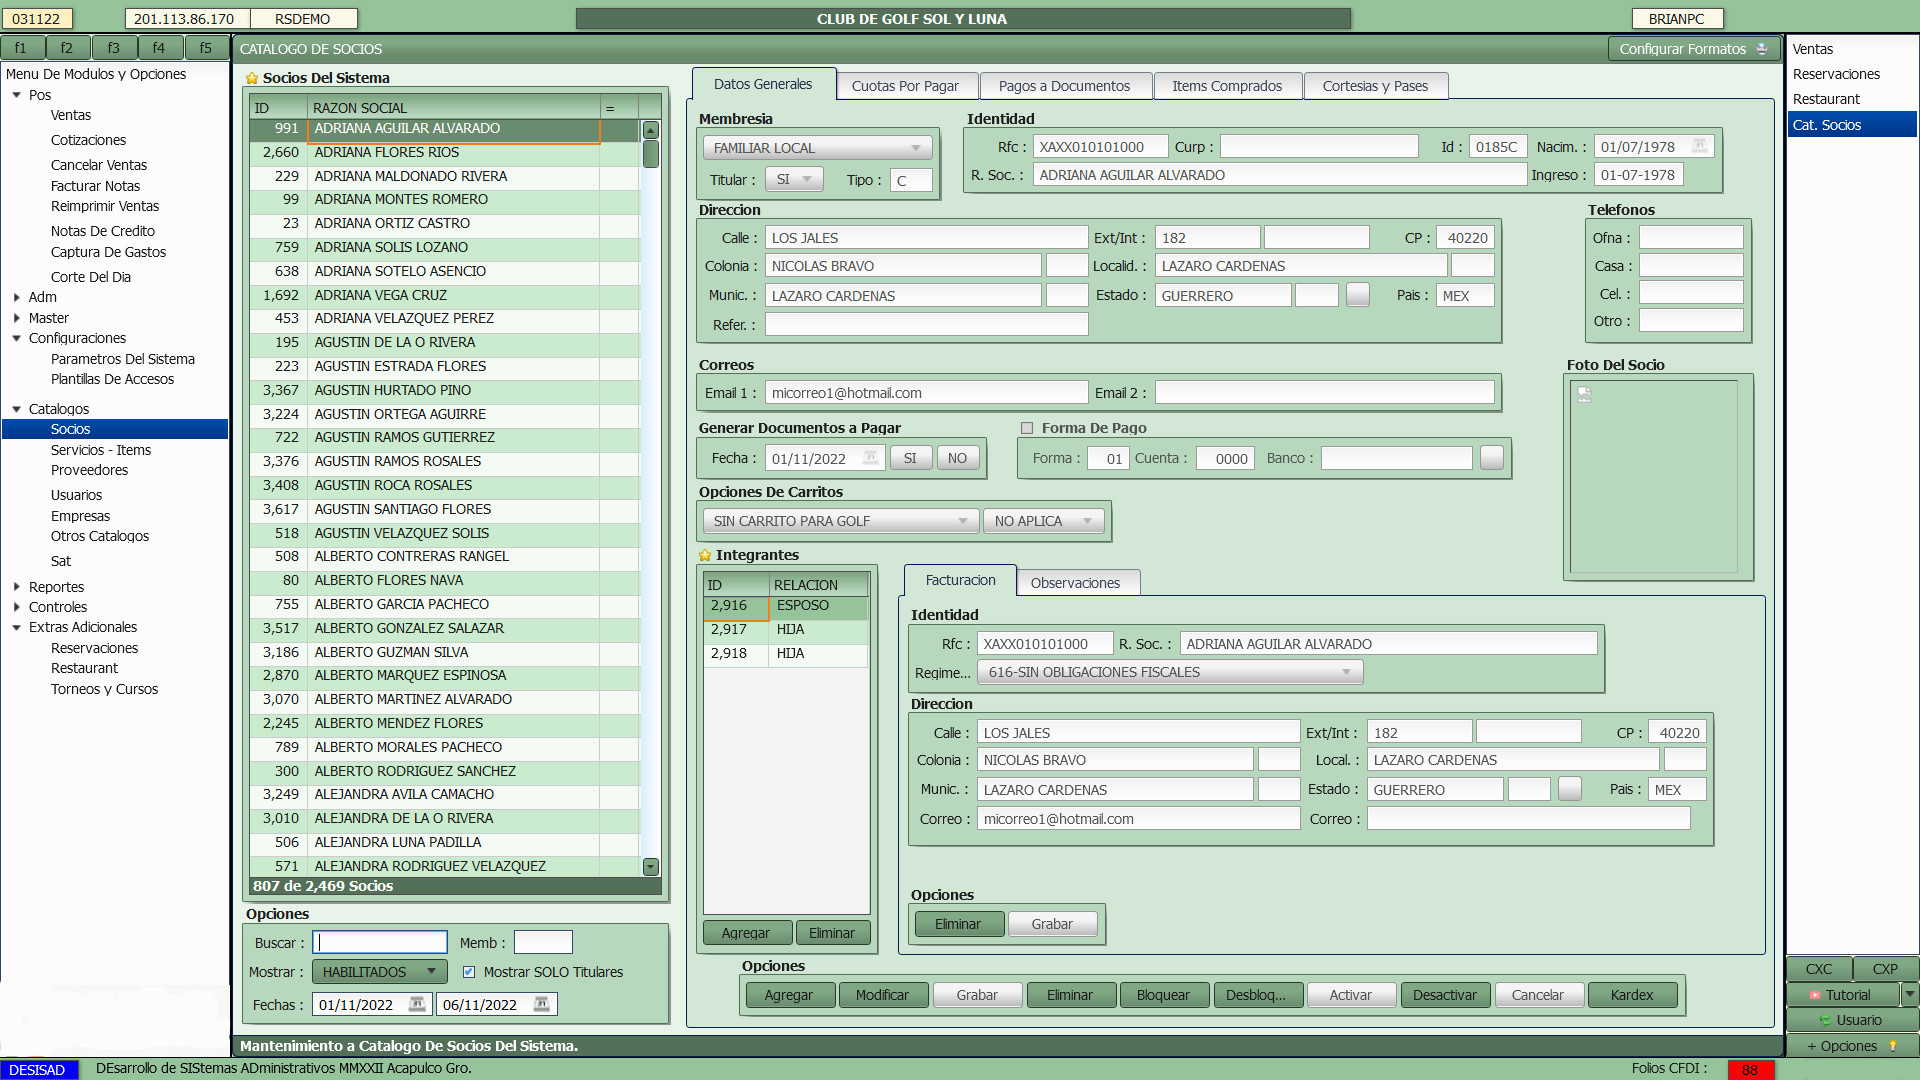The image size is (1920, 1080).
Task: Click the Usuario refresh icon button
Action: [1851, 1020]
